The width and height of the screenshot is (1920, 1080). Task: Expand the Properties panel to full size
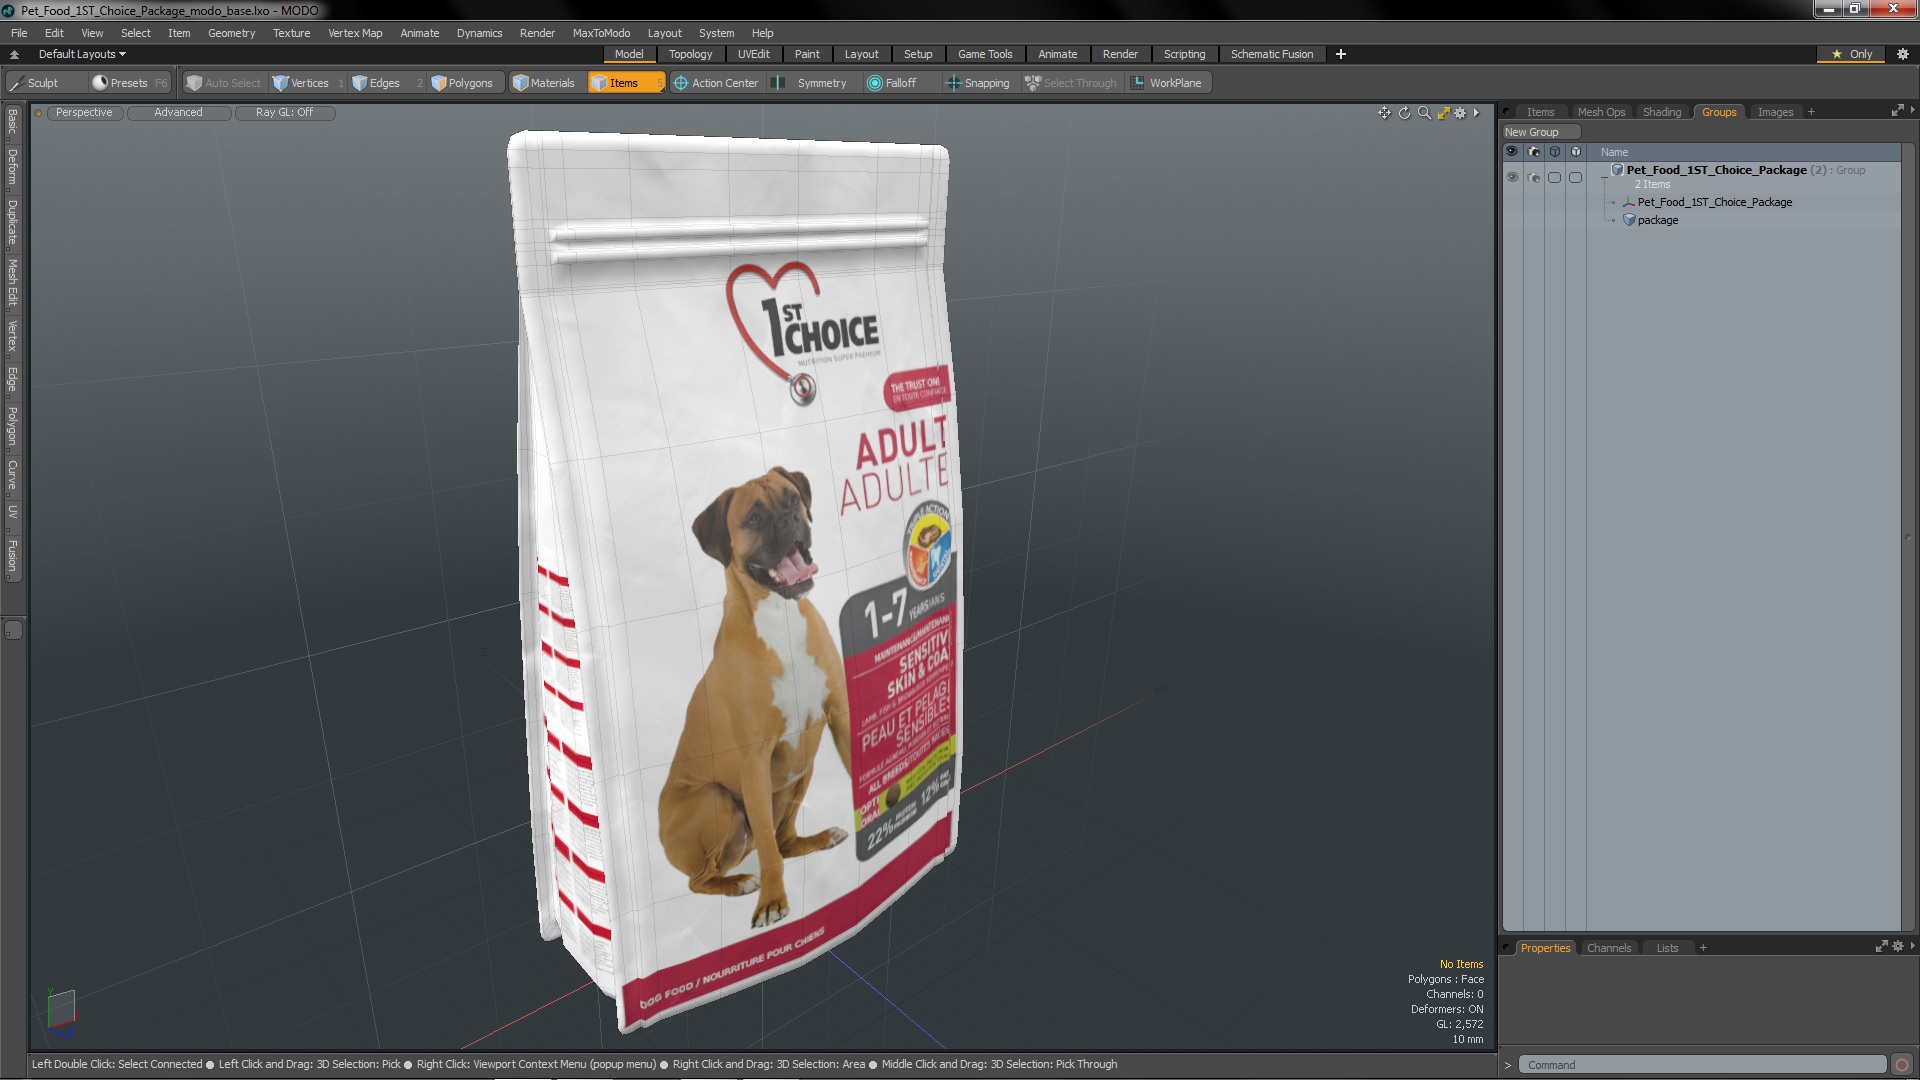(1881, 946)
